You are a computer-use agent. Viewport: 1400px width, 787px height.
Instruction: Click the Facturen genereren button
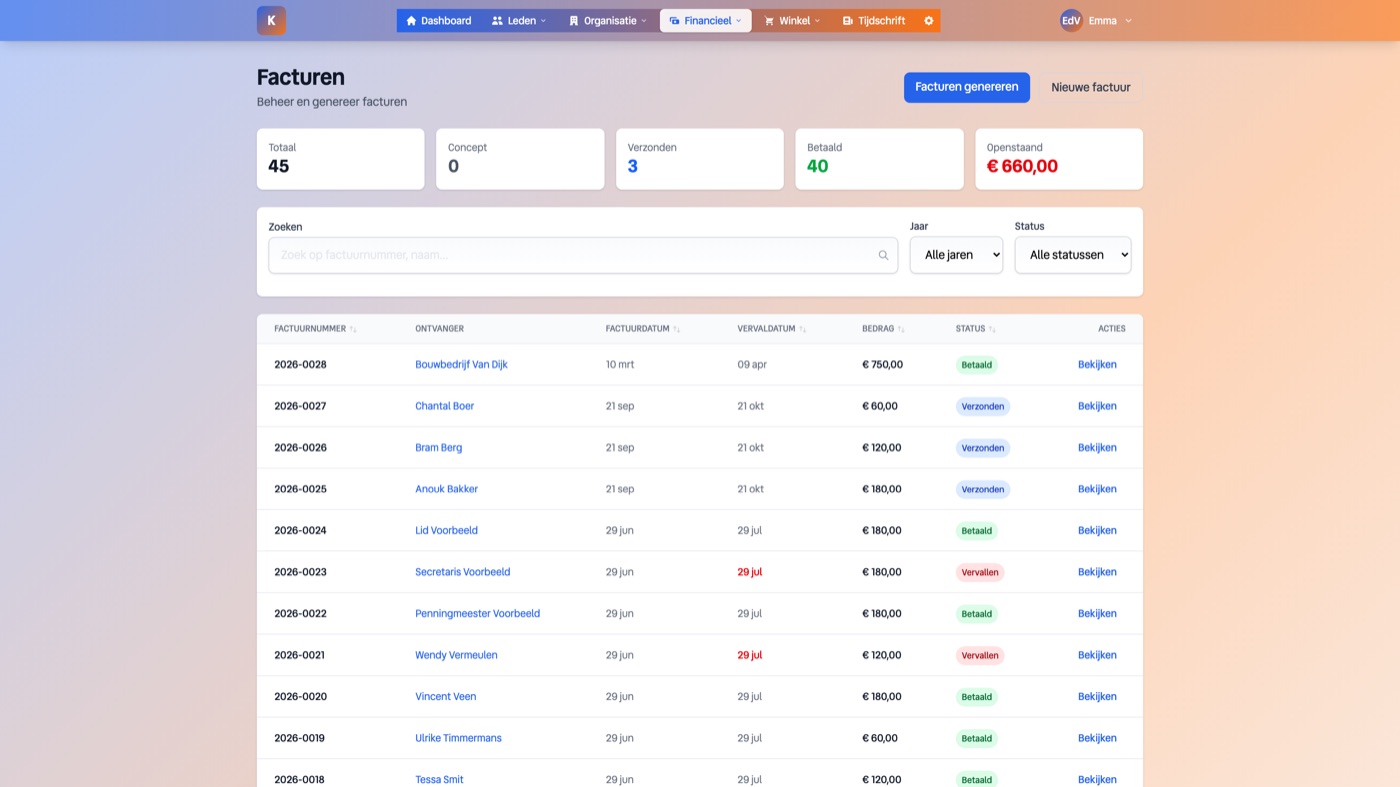click(x=967, y=87)
